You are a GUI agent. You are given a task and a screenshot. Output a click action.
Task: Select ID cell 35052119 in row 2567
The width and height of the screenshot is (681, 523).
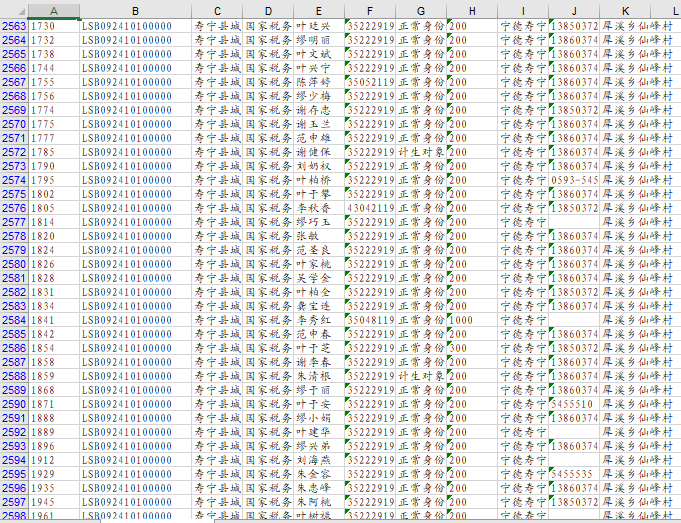click(370, 82)
